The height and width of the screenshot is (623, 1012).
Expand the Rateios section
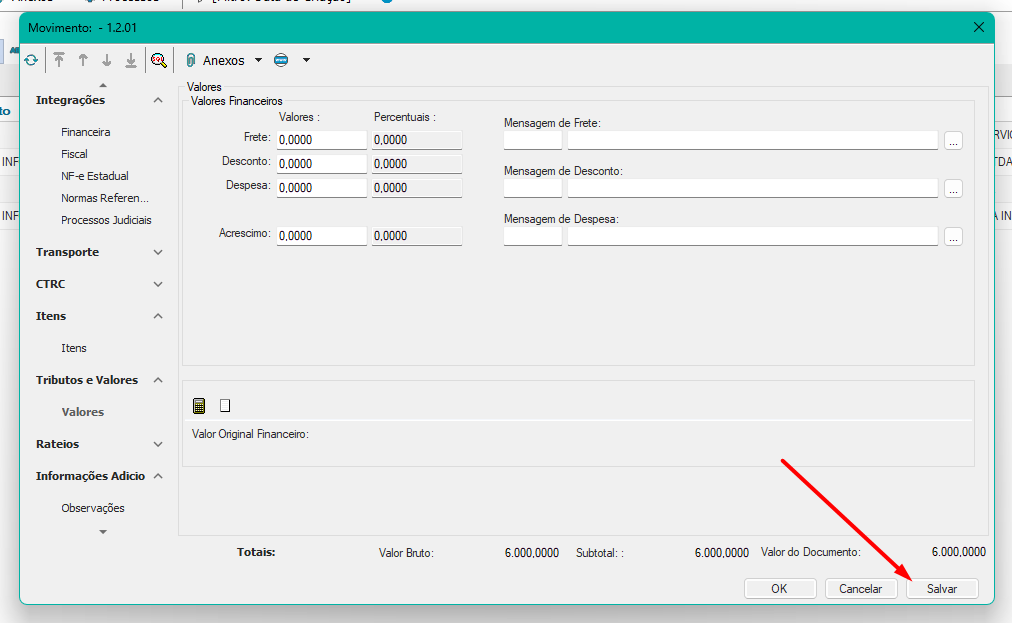point(158,444)
